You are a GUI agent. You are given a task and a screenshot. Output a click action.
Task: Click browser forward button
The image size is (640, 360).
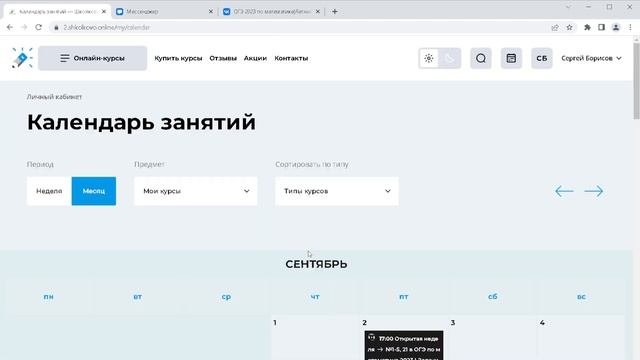coord(24,27)
